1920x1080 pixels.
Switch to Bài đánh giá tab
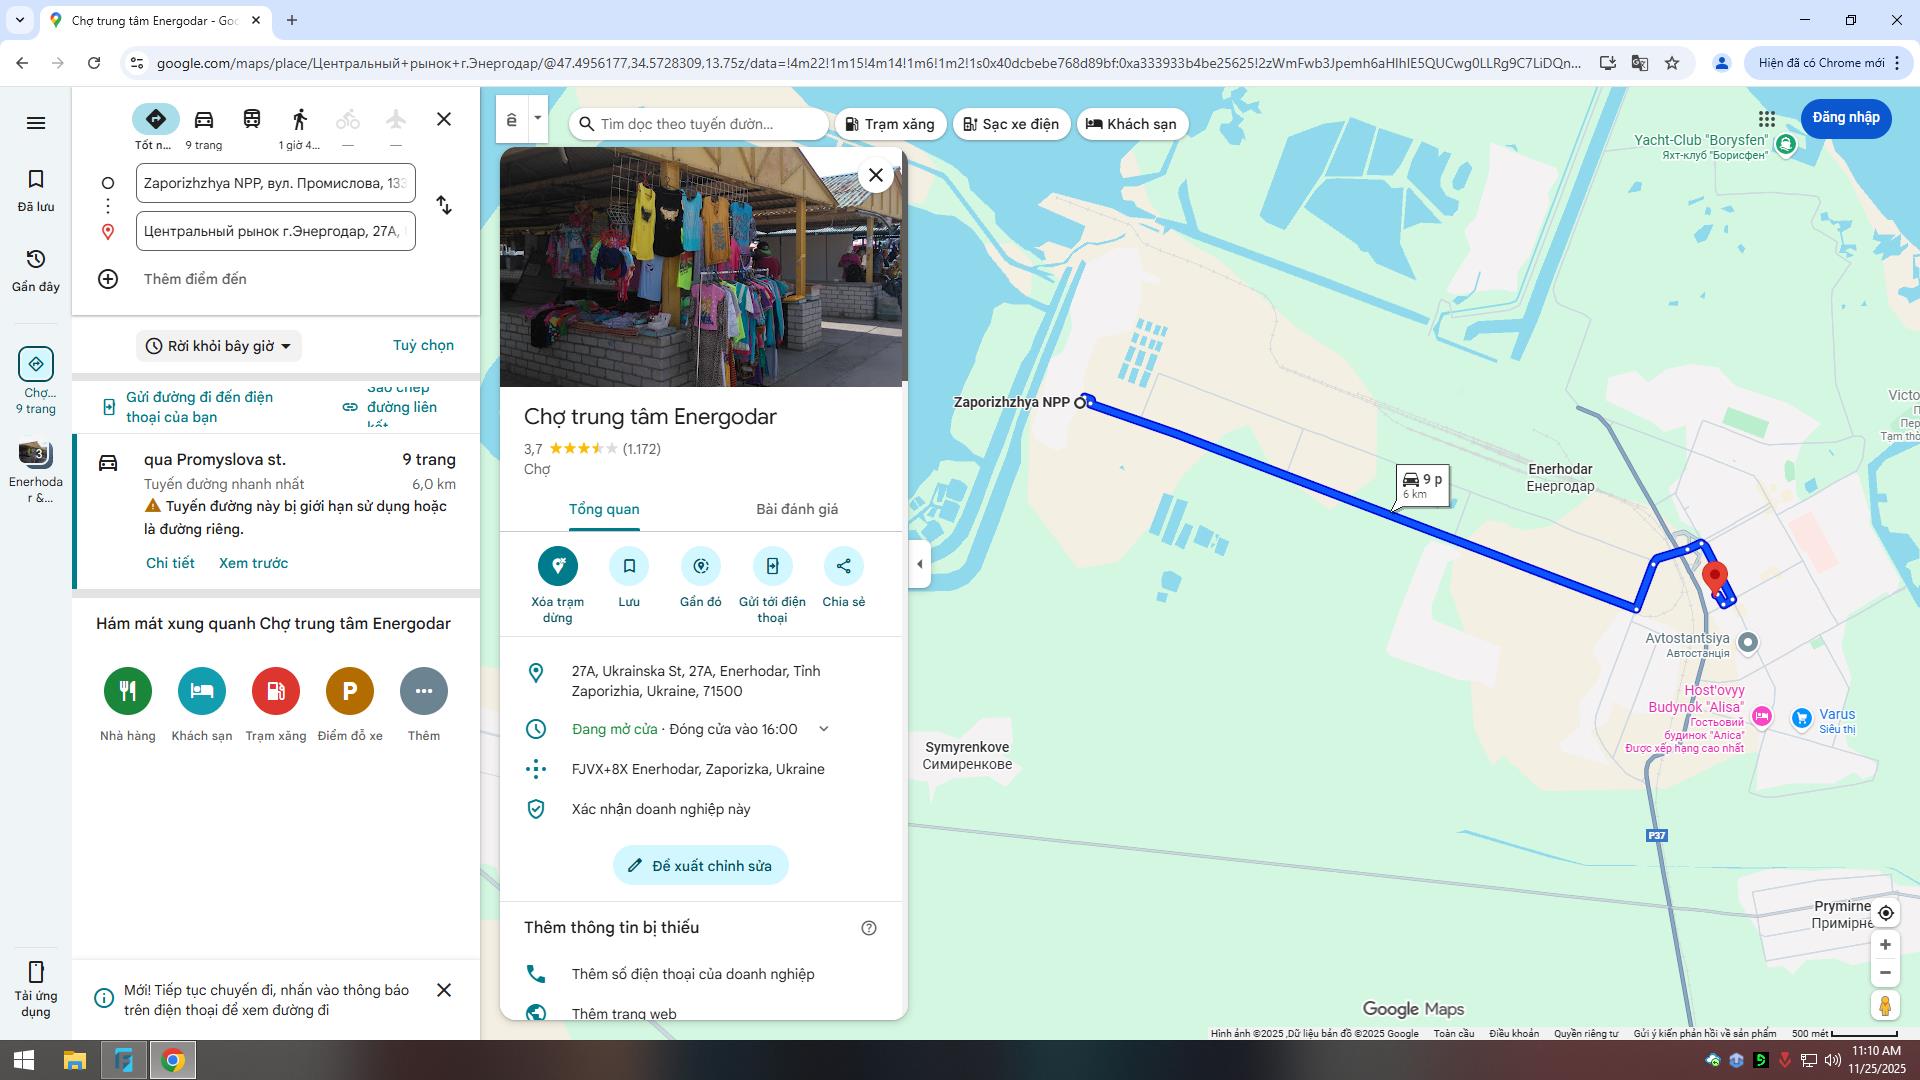click(797, 509)
